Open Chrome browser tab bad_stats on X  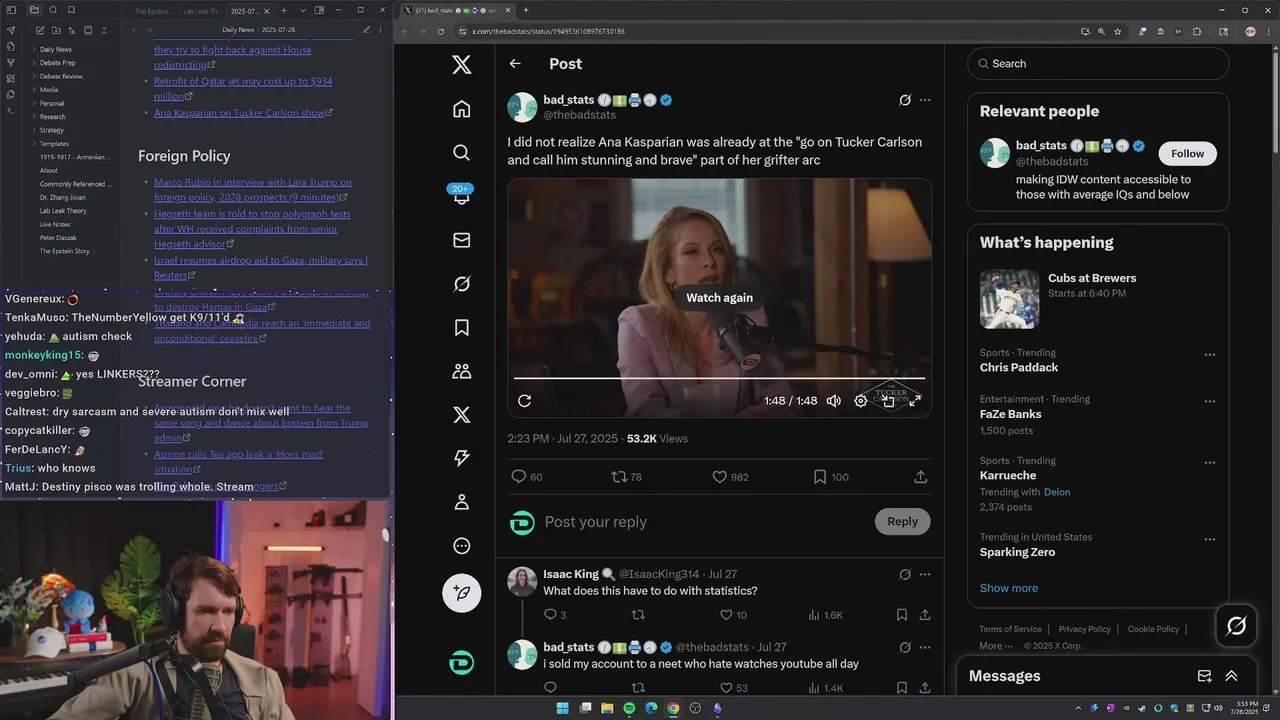tap(458, 10)
